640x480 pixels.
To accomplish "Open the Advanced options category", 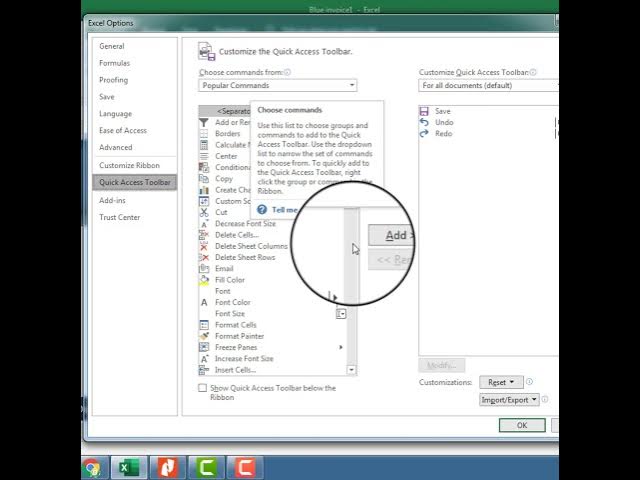I will click(116, 147).
